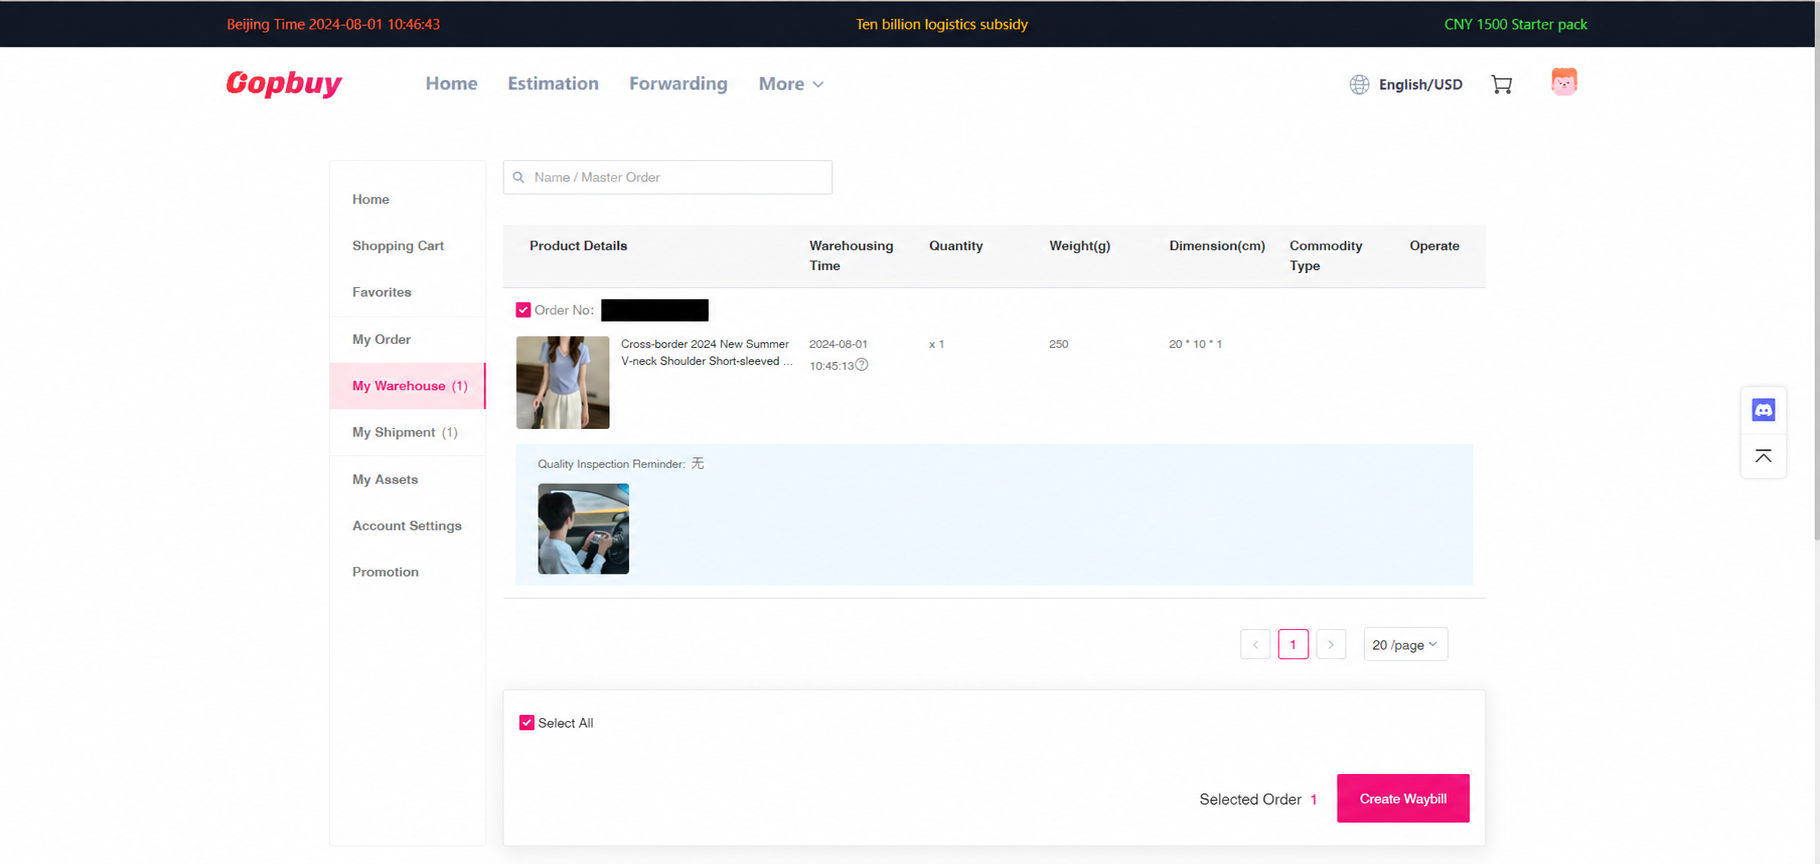Viewport: 1820px width, 864px height.
Task: Open Account Settings in the sidebar
Action: (x=408, y=526)
